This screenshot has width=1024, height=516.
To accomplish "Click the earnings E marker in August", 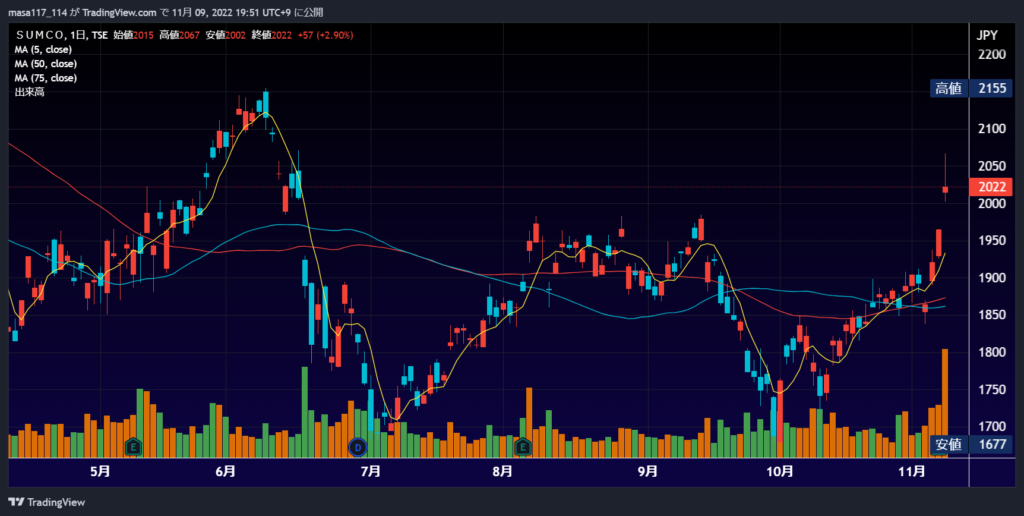I will click(522, 447).
